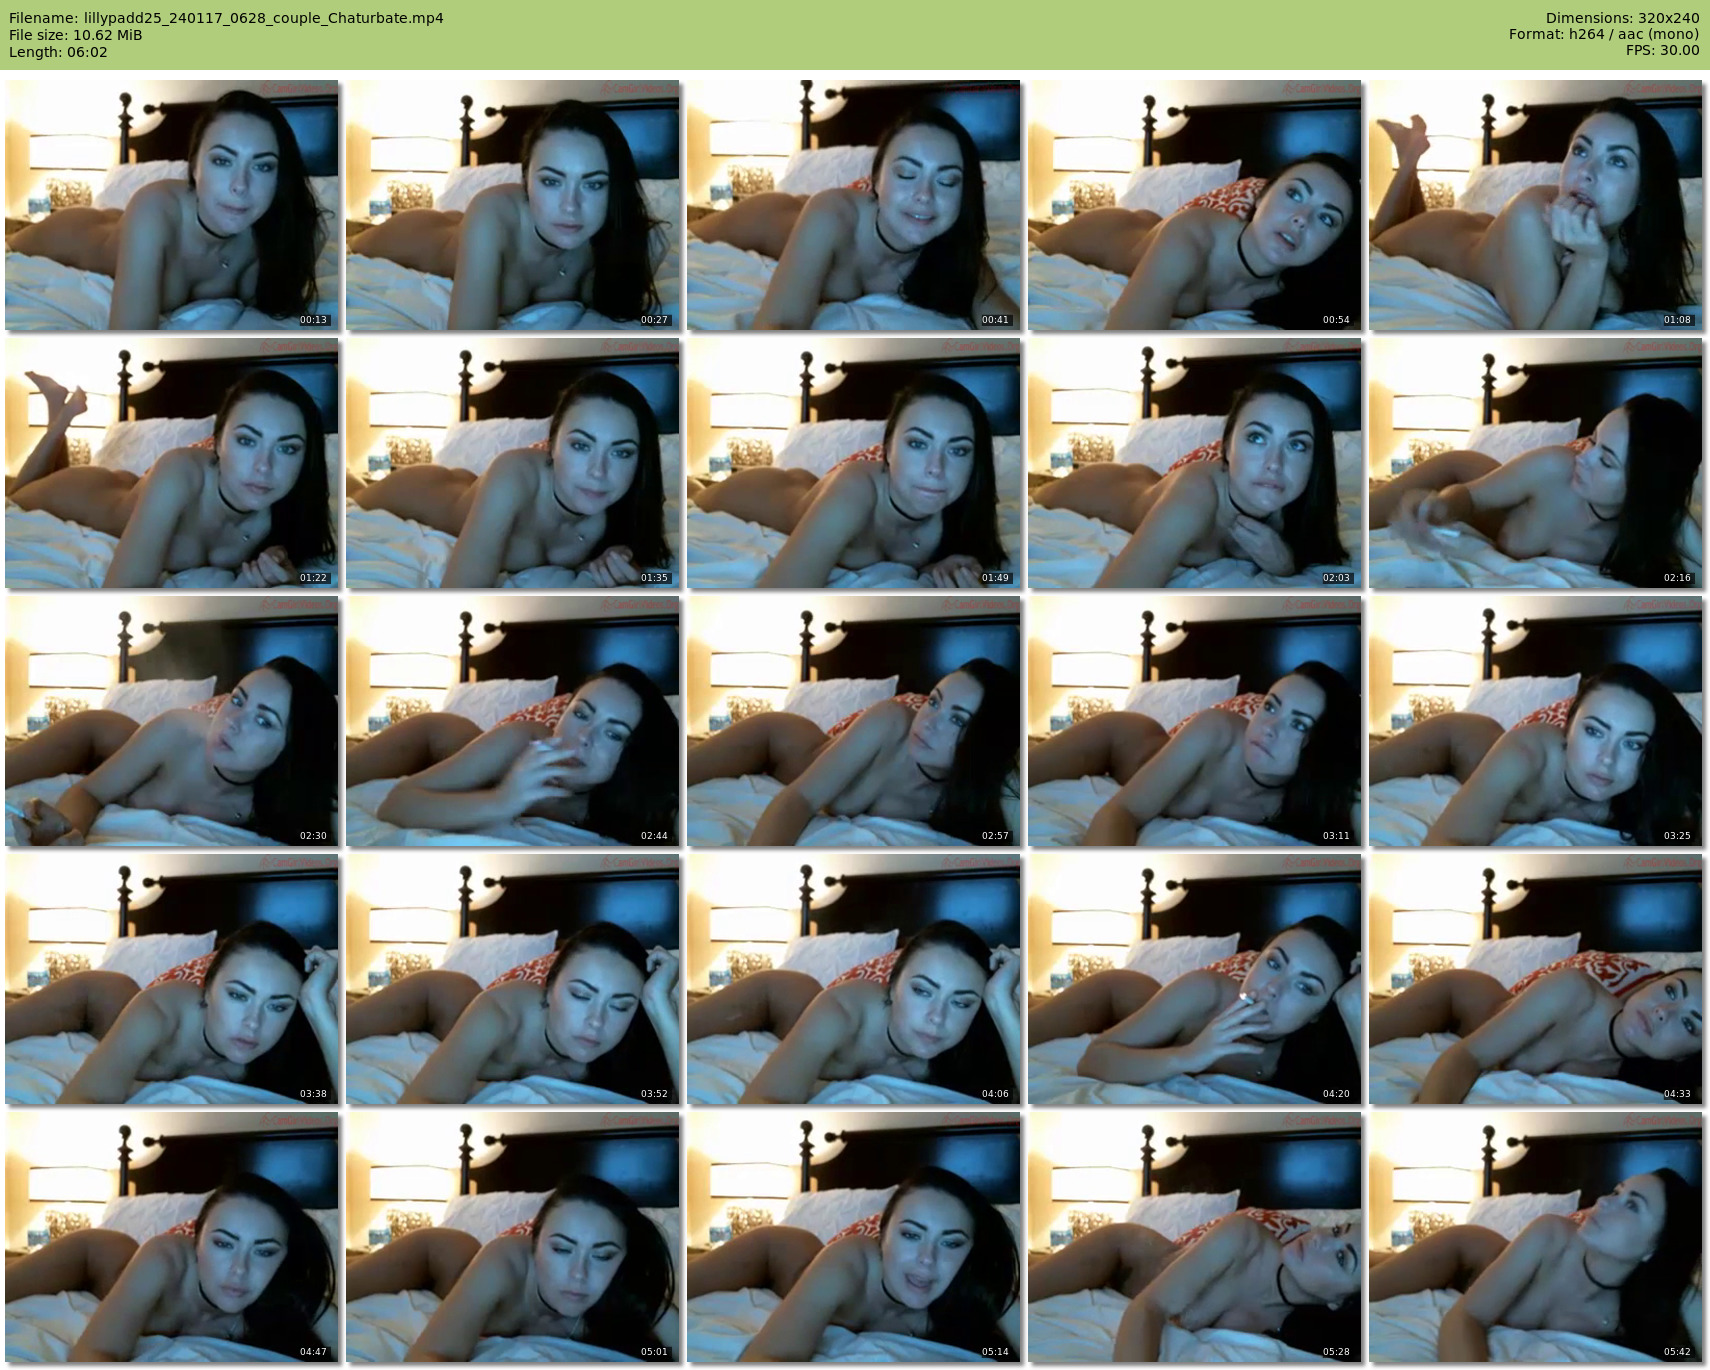The width and height of the screenshot is (1710, 1370).
Task: Open the frame timestamped 01:49
Action: tap(854, 463)
